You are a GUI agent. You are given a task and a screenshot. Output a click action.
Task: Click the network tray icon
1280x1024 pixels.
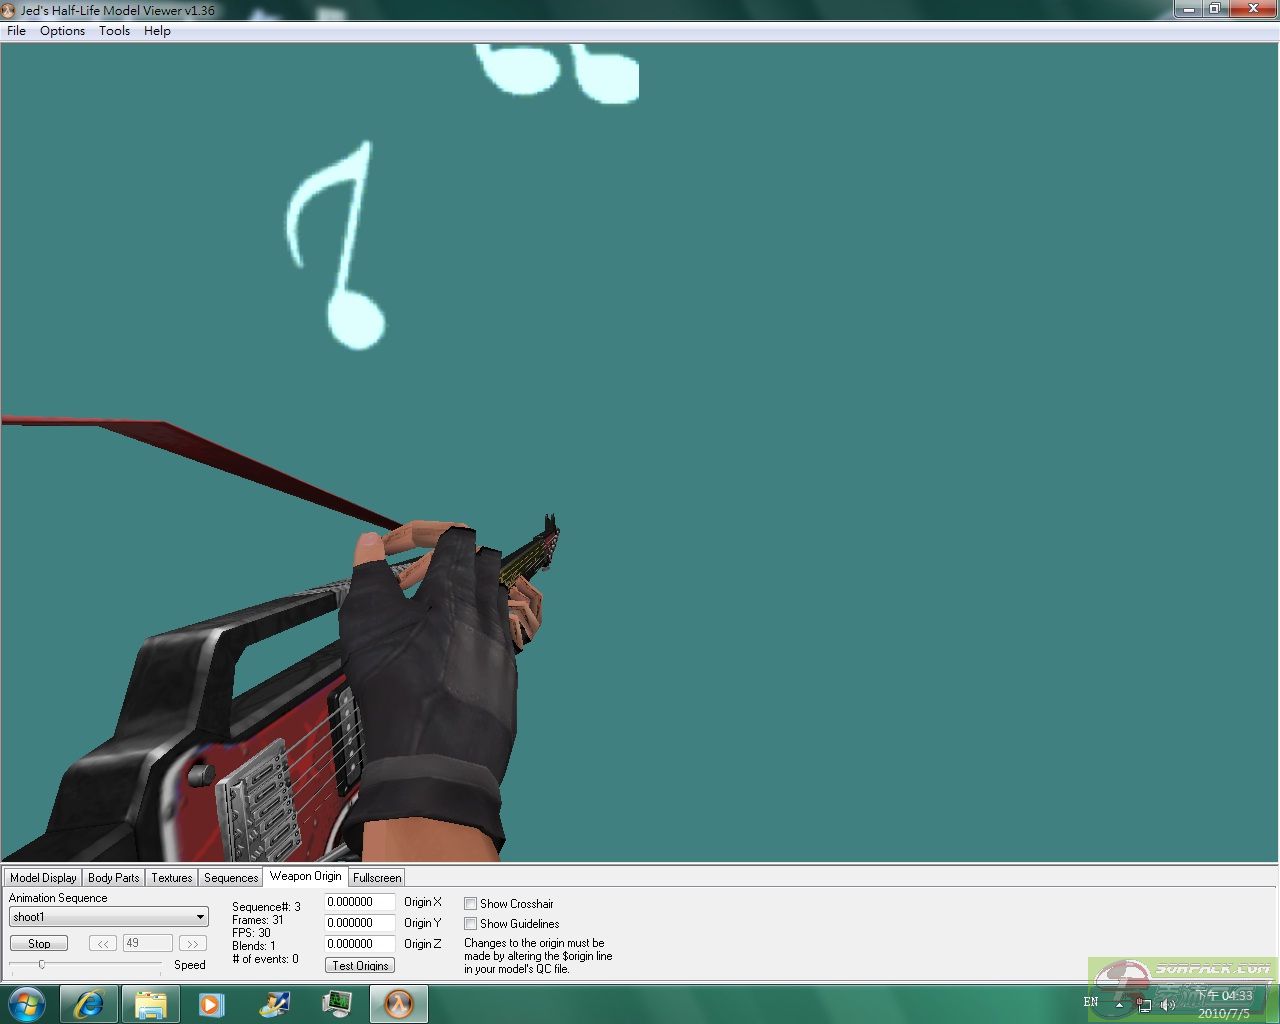coord(1143,1004)
